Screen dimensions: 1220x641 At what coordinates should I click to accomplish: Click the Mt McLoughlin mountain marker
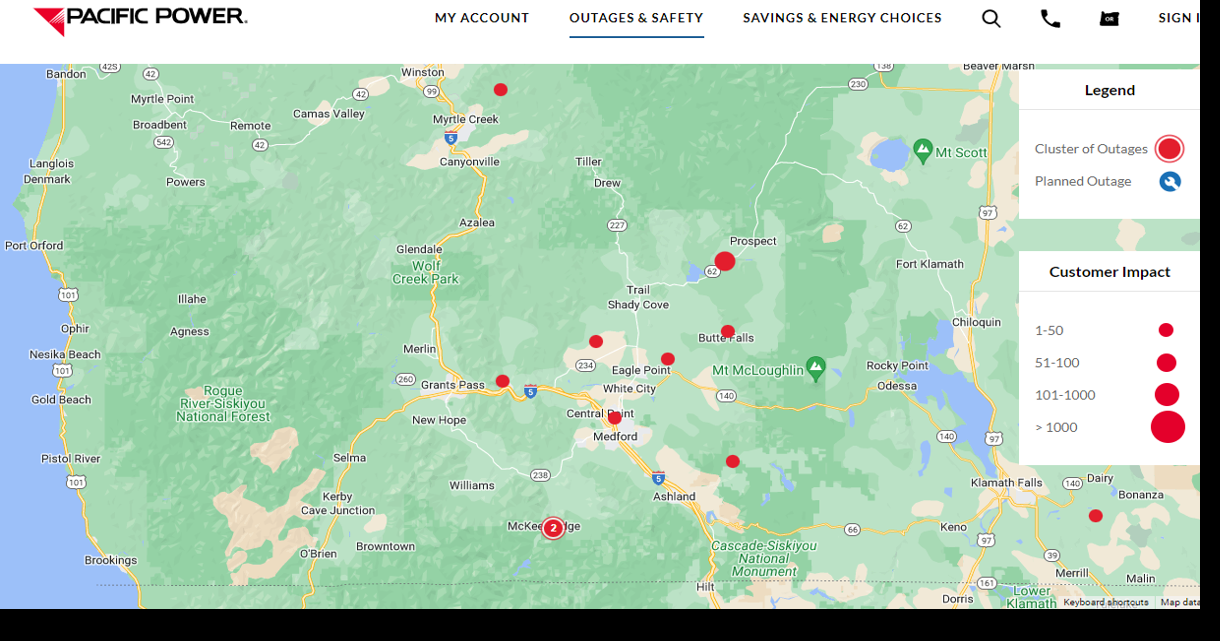click(816, 367)
